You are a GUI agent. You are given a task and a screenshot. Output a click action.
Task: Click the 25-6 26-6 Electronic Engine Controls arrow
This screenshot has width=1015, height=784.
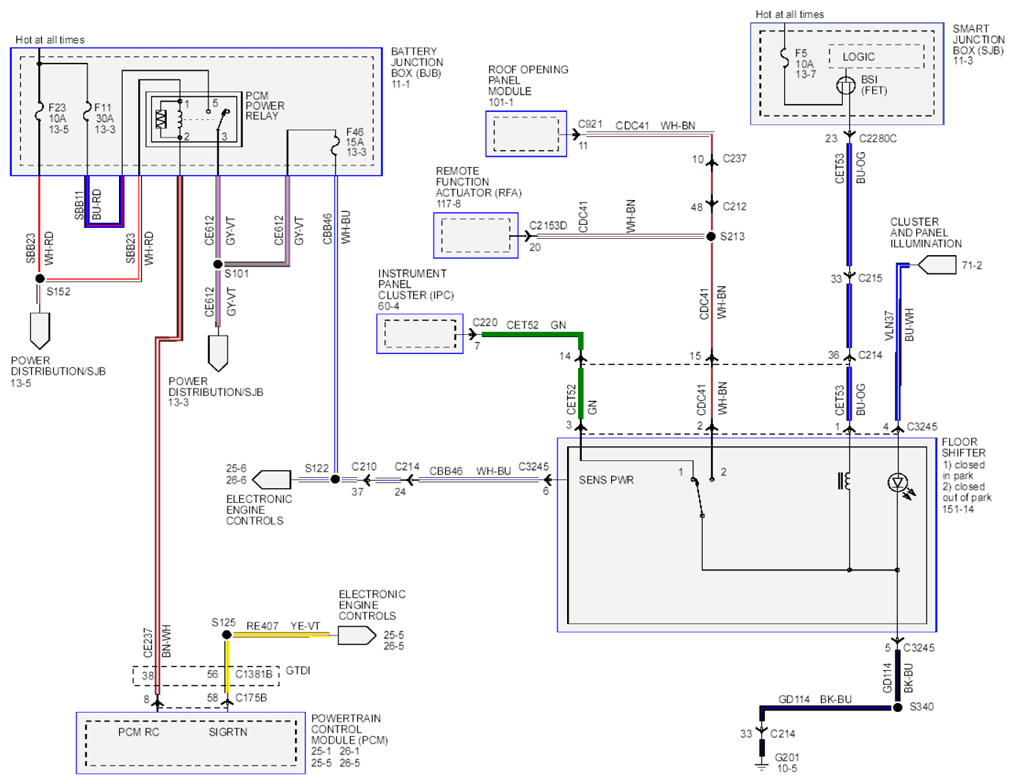[x=271, y=480]
